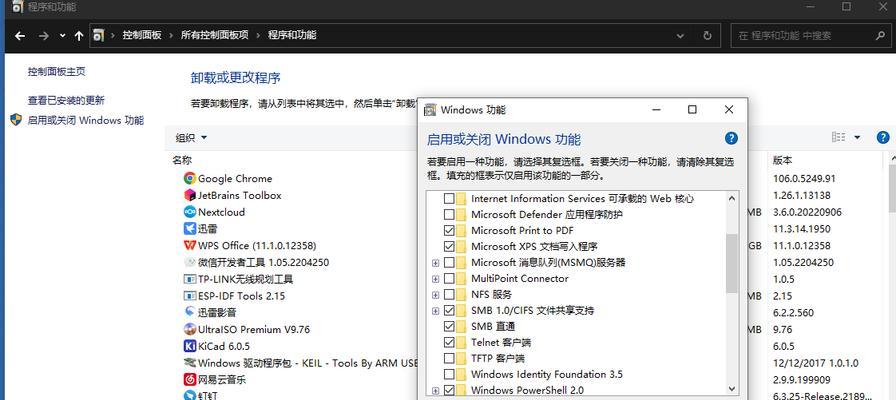Screen dimensions: 896x400
Task: Enable the TFTP 客户端 checkbox
Action: [449, 359]
